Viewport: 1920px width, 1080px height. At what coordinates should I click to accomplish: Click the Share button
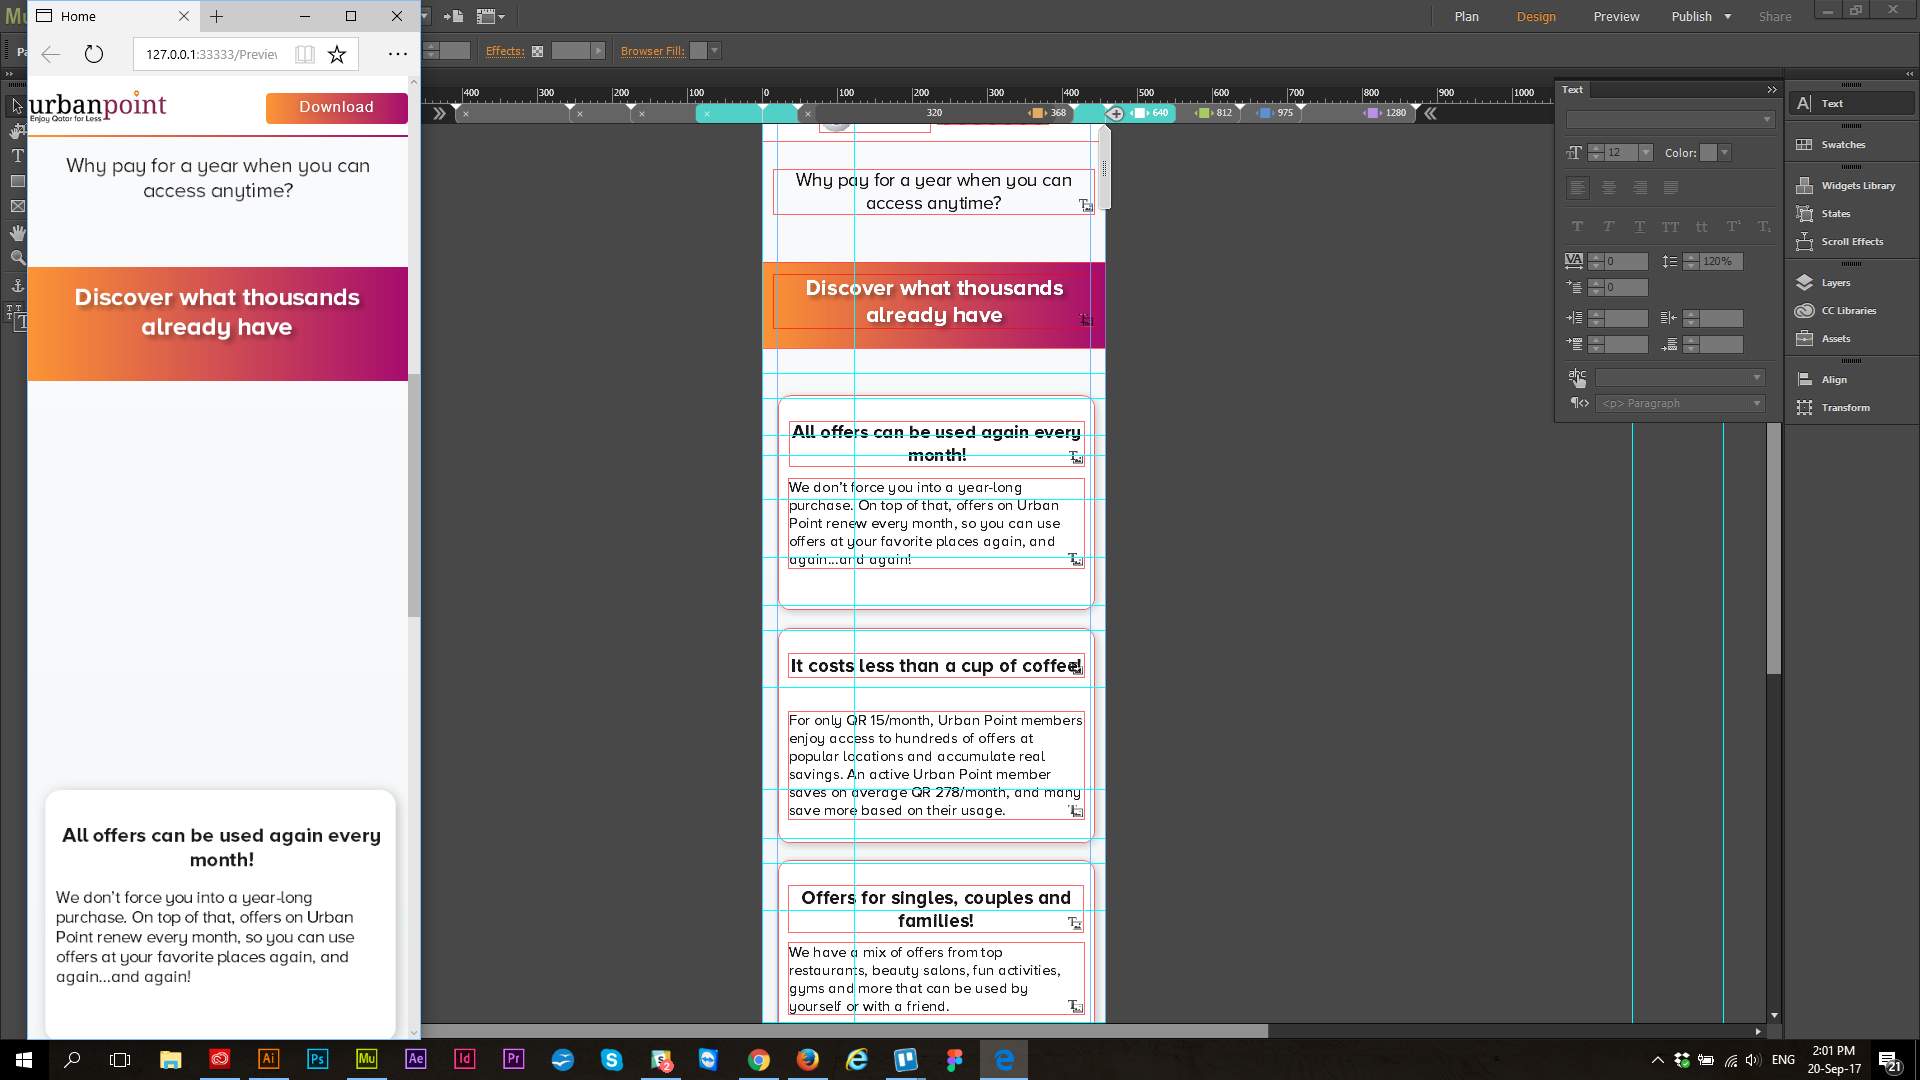coord(1775,17)
